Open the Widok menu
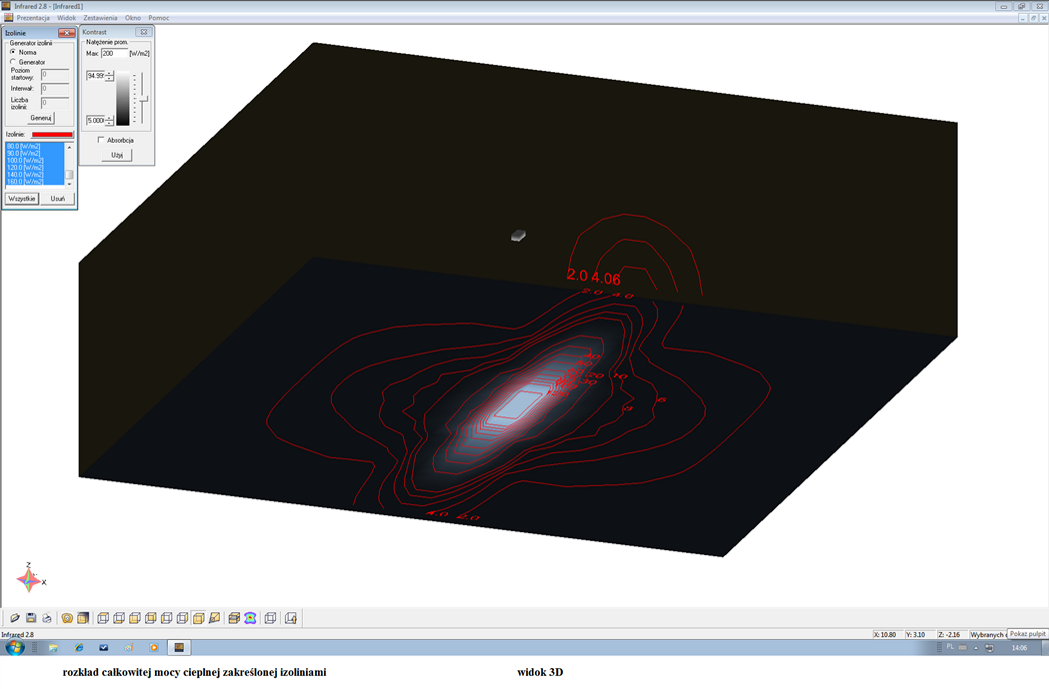Viewport: 1049px width, 689px height. click(x=66, y=18)
